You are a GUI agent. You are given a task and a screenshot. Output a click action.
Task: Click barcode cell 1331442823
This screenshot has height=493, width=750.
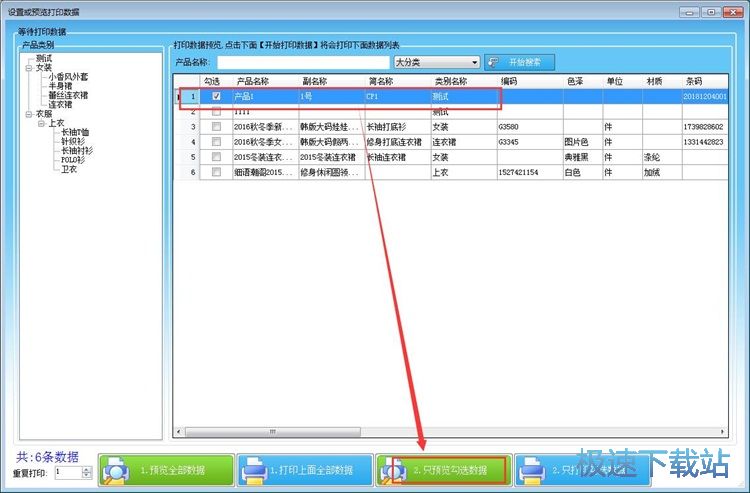click(x=703, y=142)
